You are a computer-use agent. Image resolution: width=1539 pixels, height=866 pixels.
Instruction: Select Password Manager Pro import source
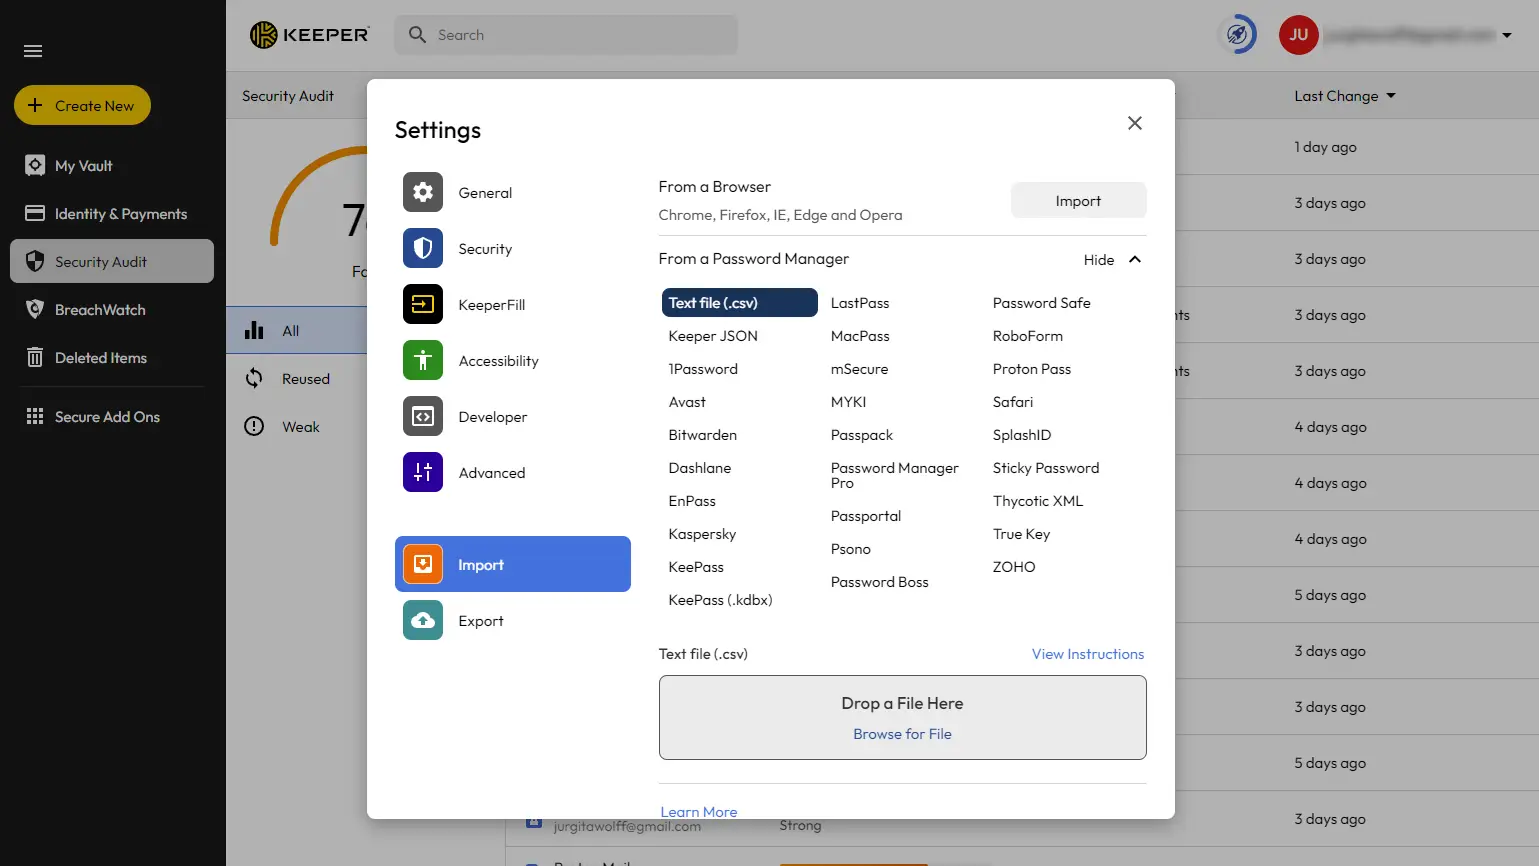(895, 475)
